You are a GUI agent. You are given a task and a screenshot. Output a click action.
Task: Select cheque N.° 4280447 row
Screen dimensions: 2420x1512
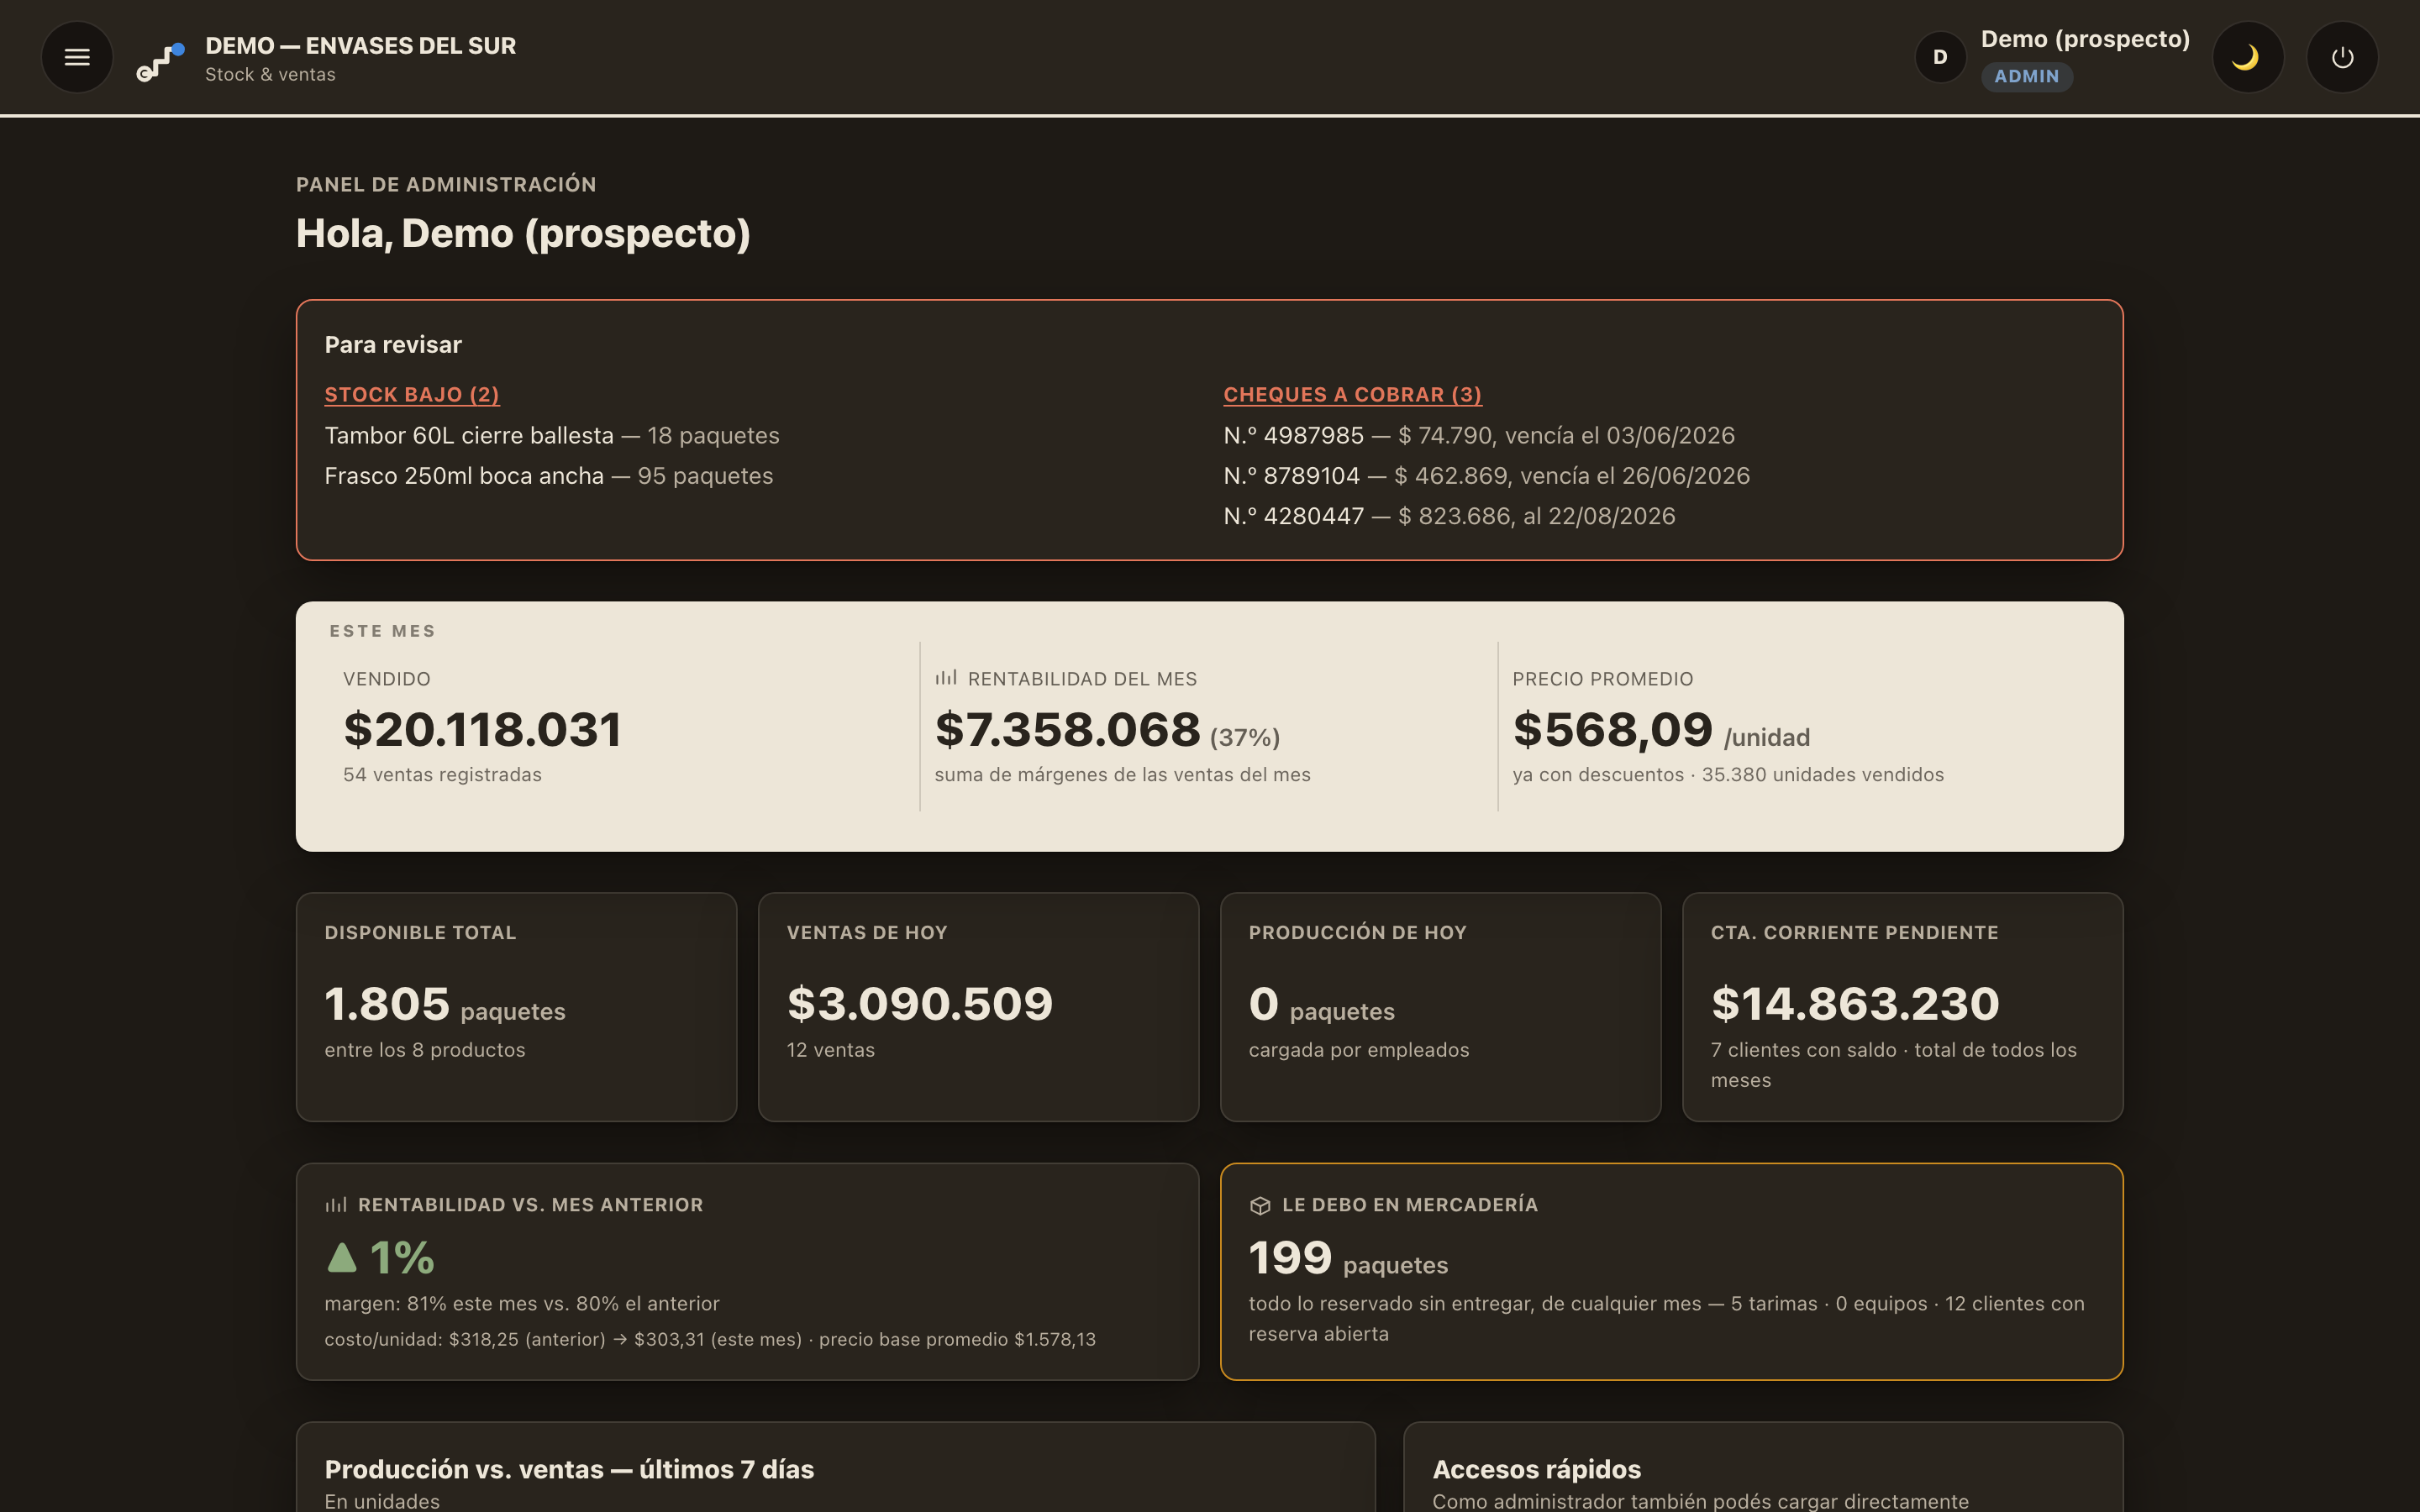tap(1449, 516)
